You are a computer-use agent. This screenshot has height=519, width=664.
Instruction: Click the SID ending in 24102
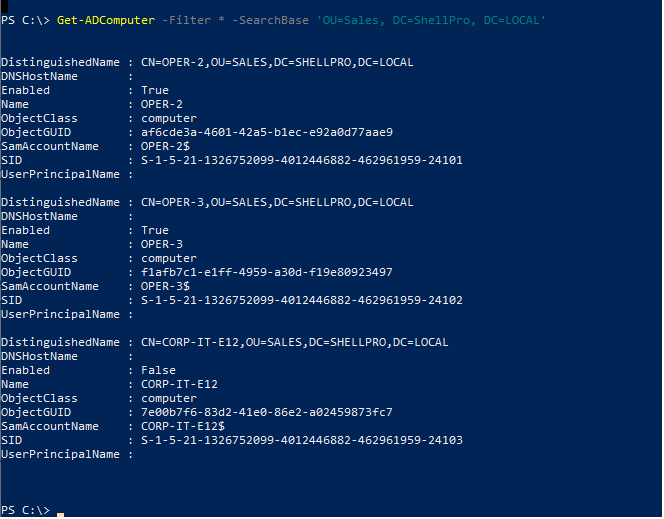point(302,300)
